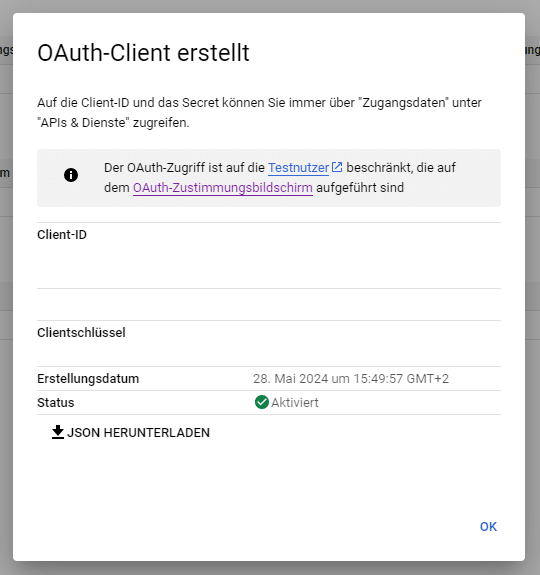Image resolution: width=540 pixels, height=575 pixels.
Task: Confirm the dialog with OK
Action: click(x=488, y=527)
